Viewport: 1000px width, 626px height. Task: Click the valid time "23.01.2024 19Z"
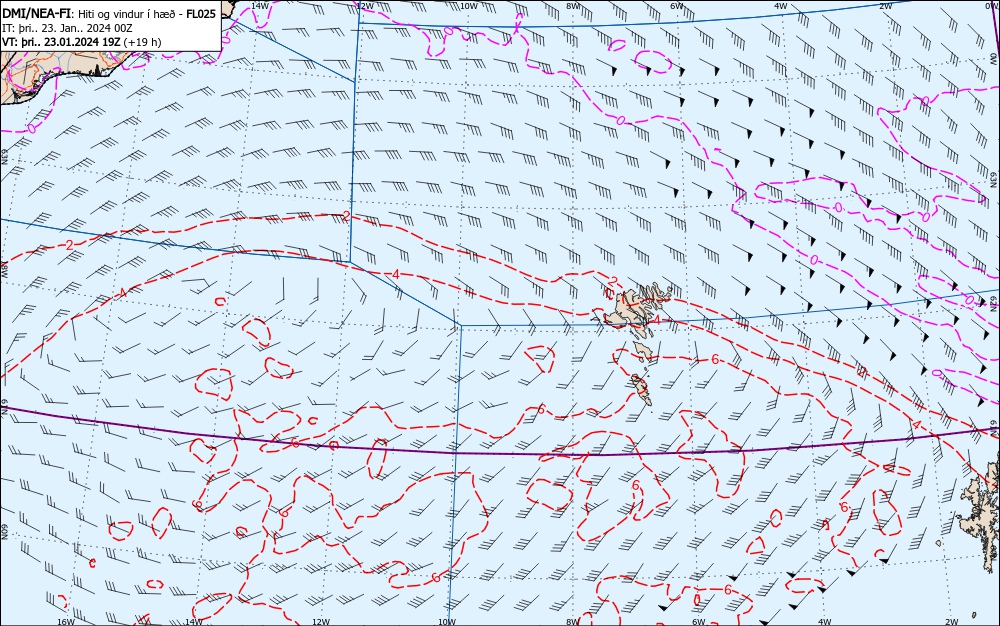(x=81, y=42)
